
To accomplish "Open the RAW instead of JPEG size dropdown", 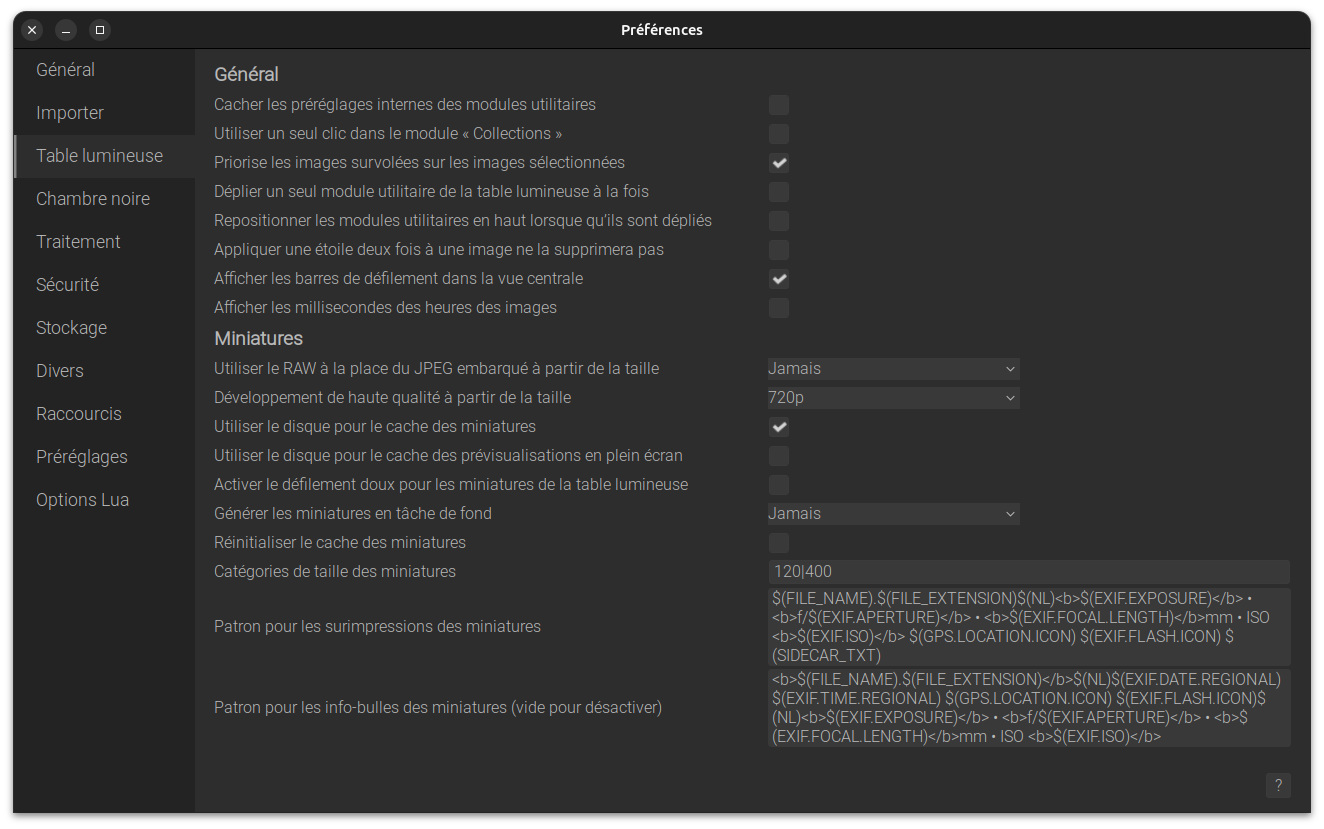I will click(x=893, y=369).
